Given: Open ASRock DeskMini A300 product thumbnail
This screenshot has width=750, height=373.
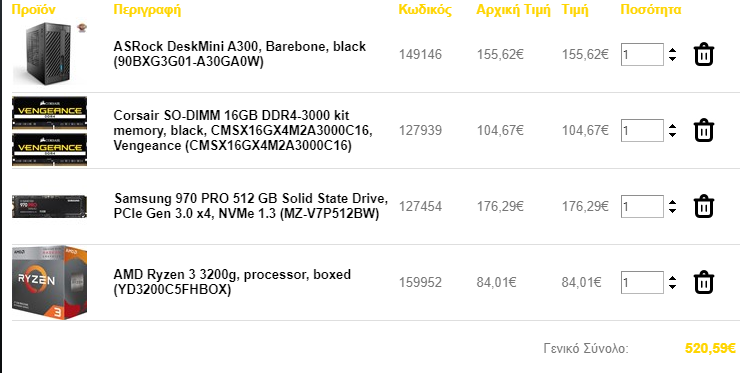Looking at the screenshot, I should tap(50, 54).
